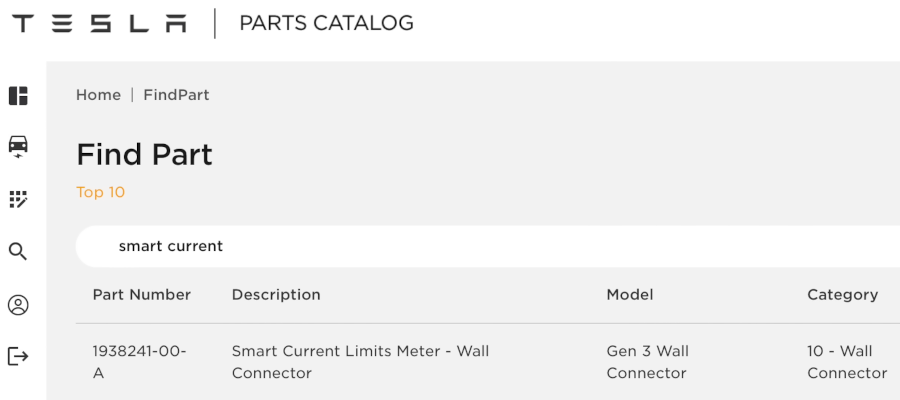Click the Model column header
900x400 pixels.
point(630,295)
